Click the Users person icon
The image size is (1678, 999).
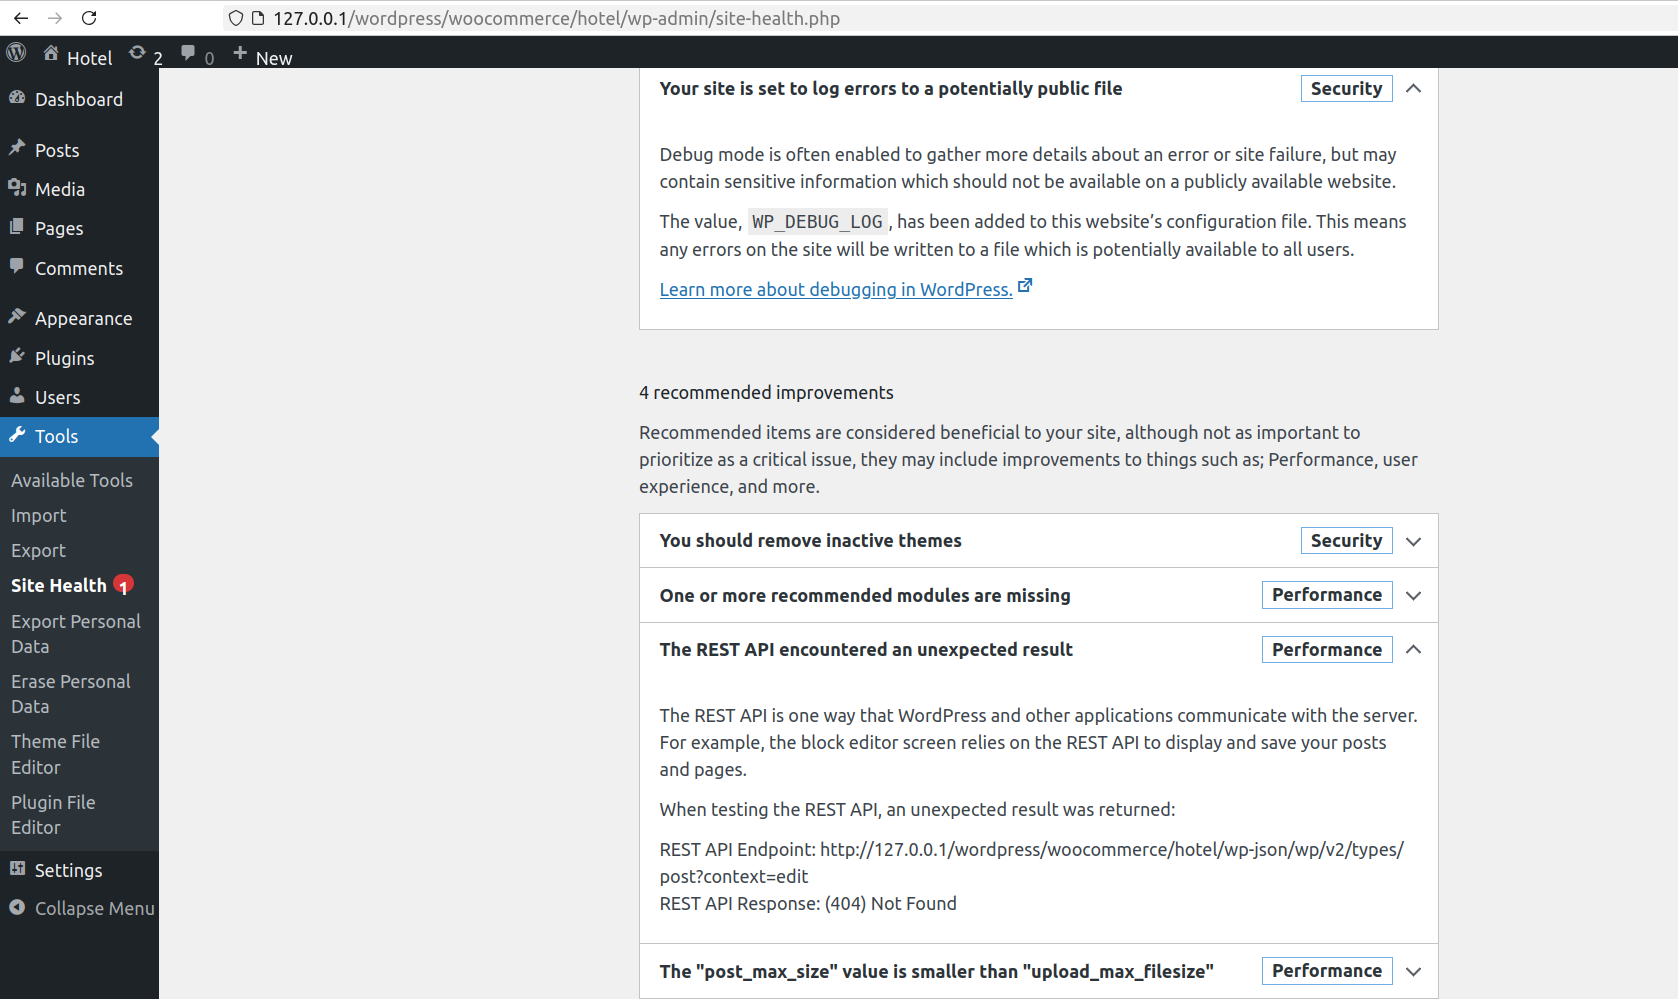coord(17,396)
